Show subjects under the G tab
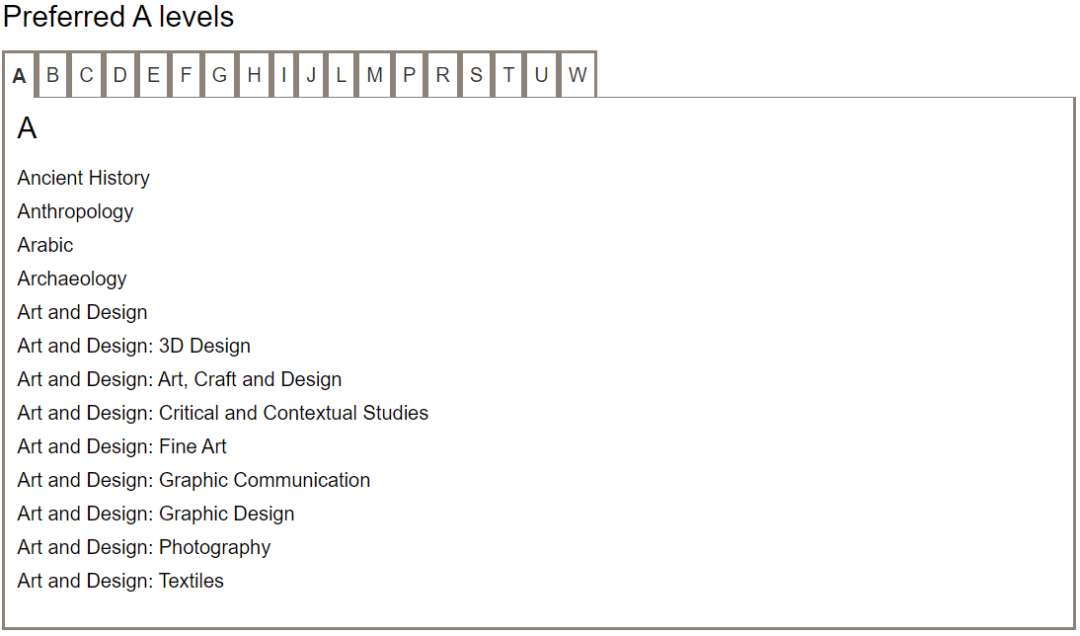This screenshot has width=1080, height=636. pyautogui.click(x=220, y=75)
